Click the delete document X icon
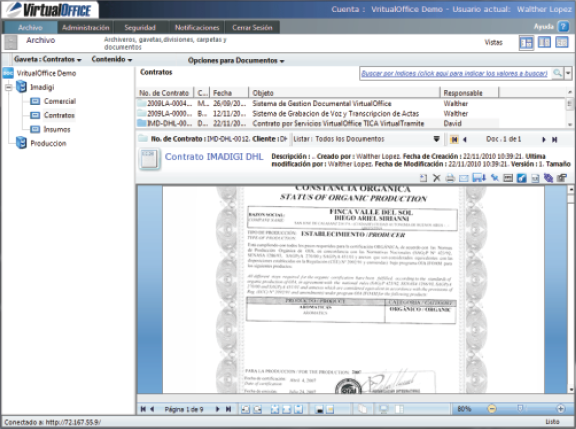 (436, 178)
